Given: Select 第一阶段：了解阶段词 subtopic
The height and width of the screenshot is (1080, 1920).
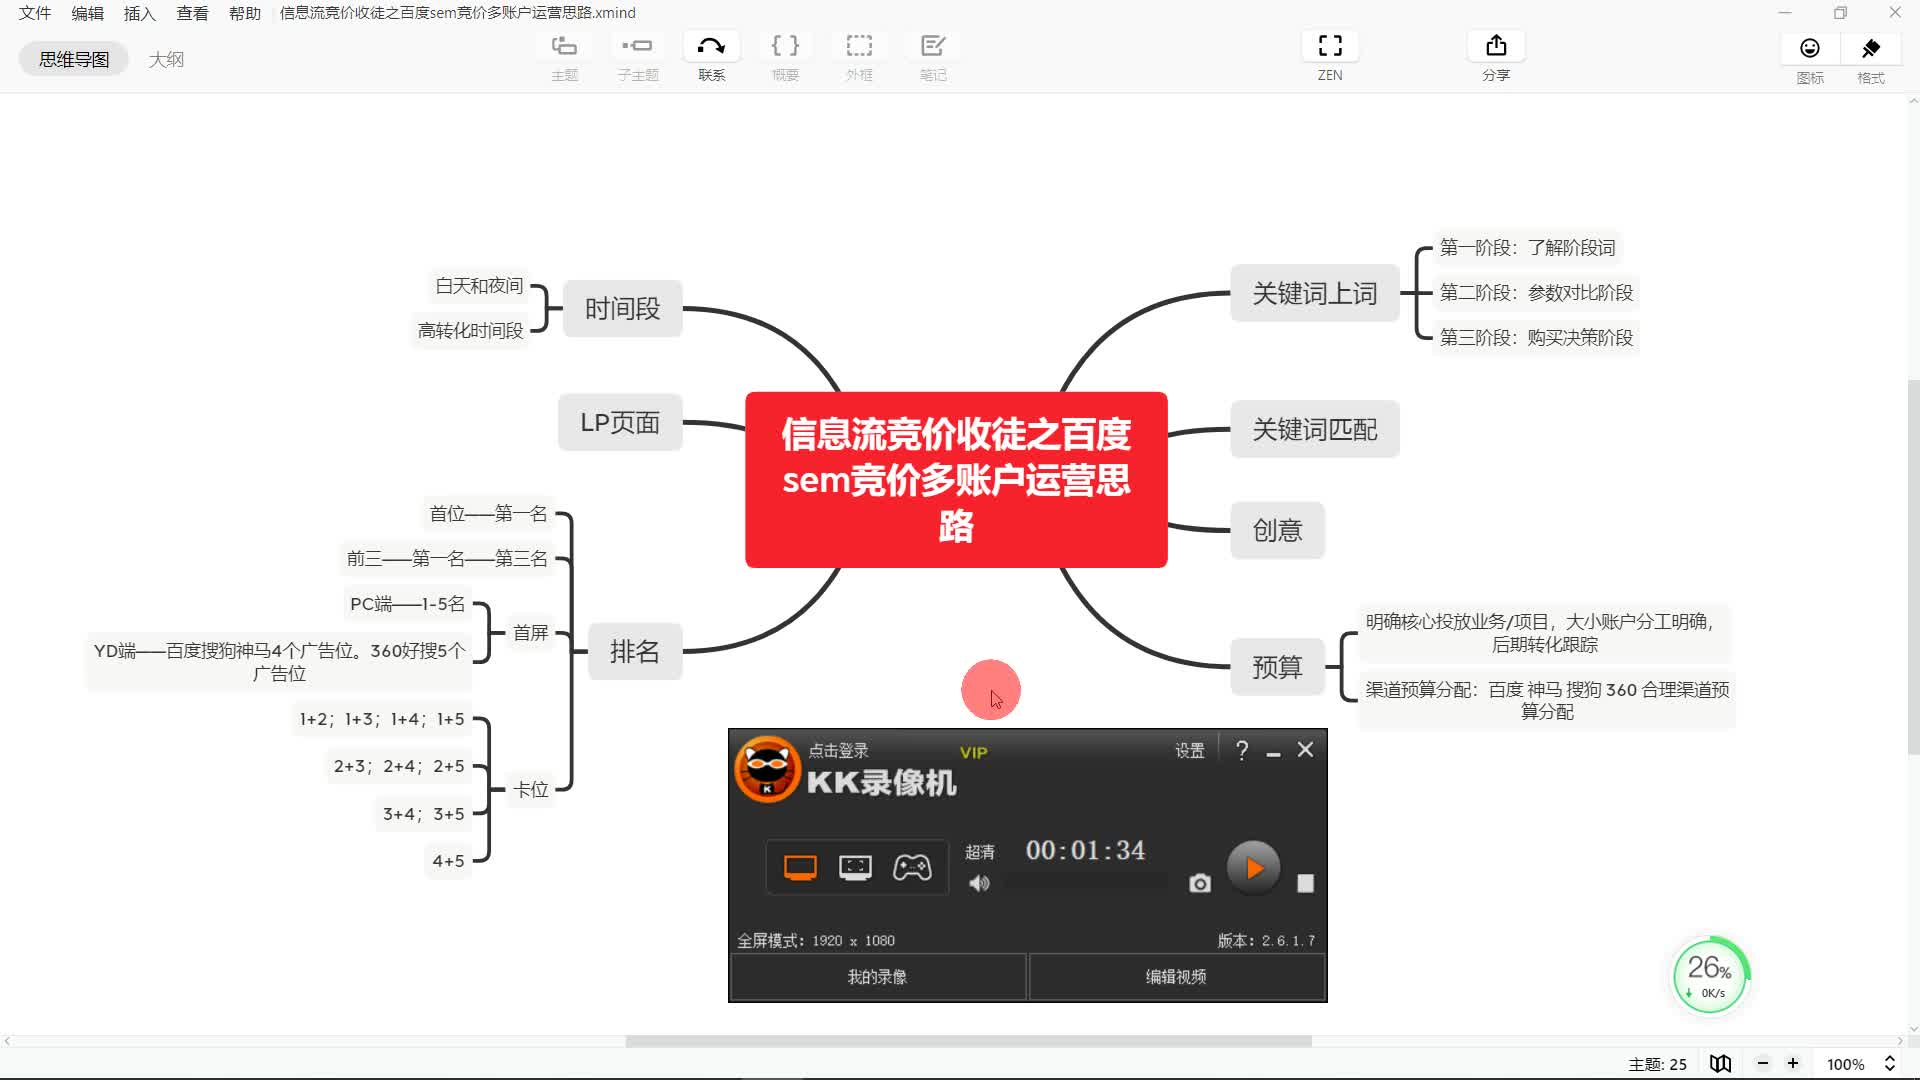Looking at the screenshot, I should click(1527, 248).
